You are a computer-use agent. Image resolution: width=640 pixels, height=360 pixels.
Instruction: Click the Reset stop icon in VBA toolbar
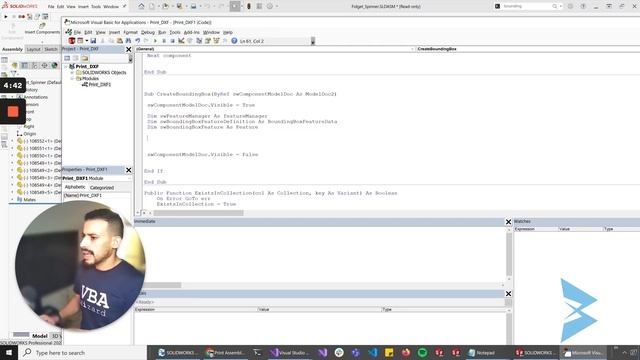coord(172,41)
